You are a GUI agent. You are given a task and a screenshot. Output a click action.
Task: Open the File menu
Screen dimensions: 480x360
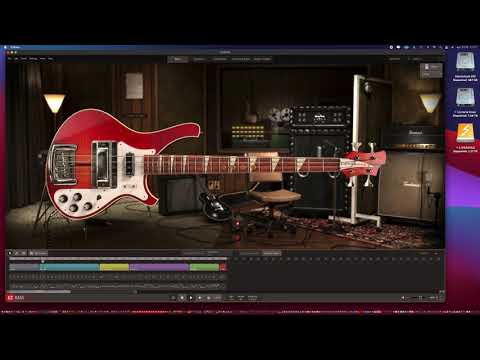10,59
